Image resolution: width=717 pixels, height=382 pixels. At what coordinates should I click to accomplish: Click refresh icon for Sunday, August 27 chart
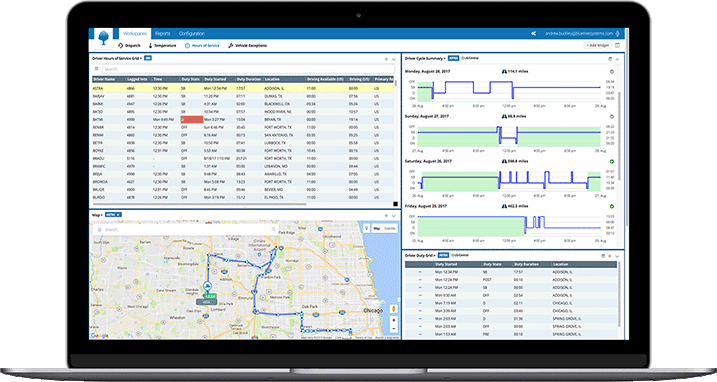pos(612,117)
